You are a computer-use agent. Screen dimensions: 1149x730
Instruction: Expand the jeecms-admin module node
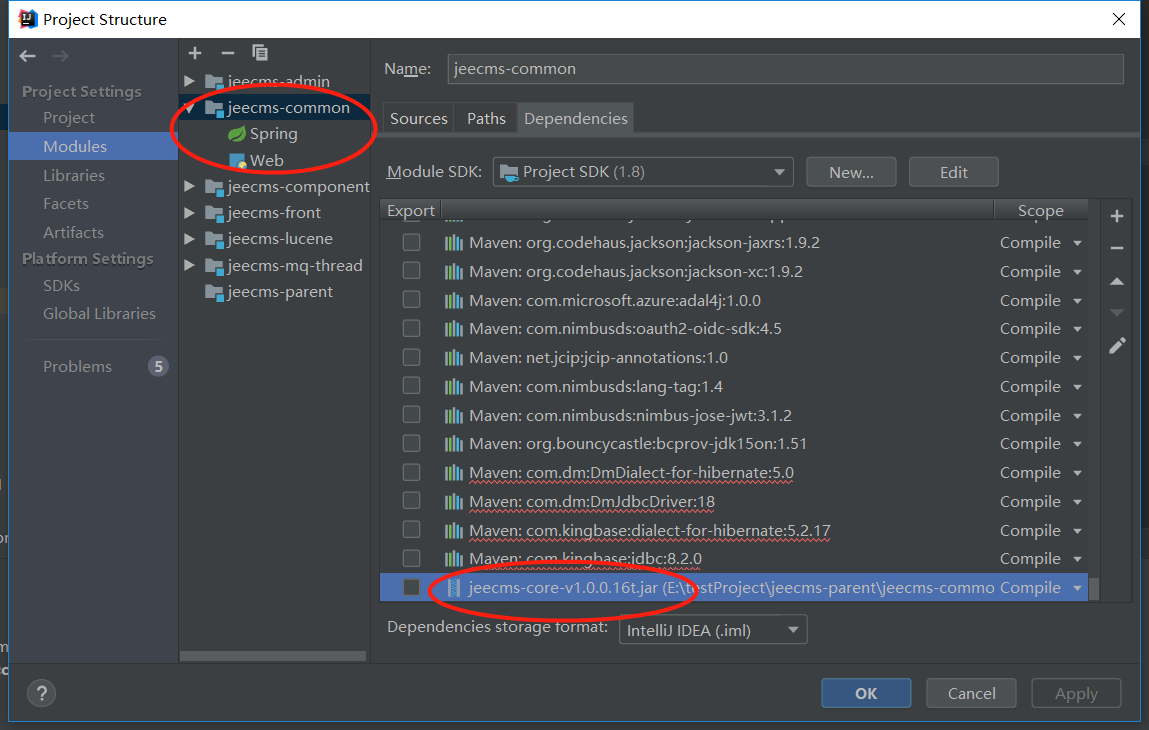point(190,81)
